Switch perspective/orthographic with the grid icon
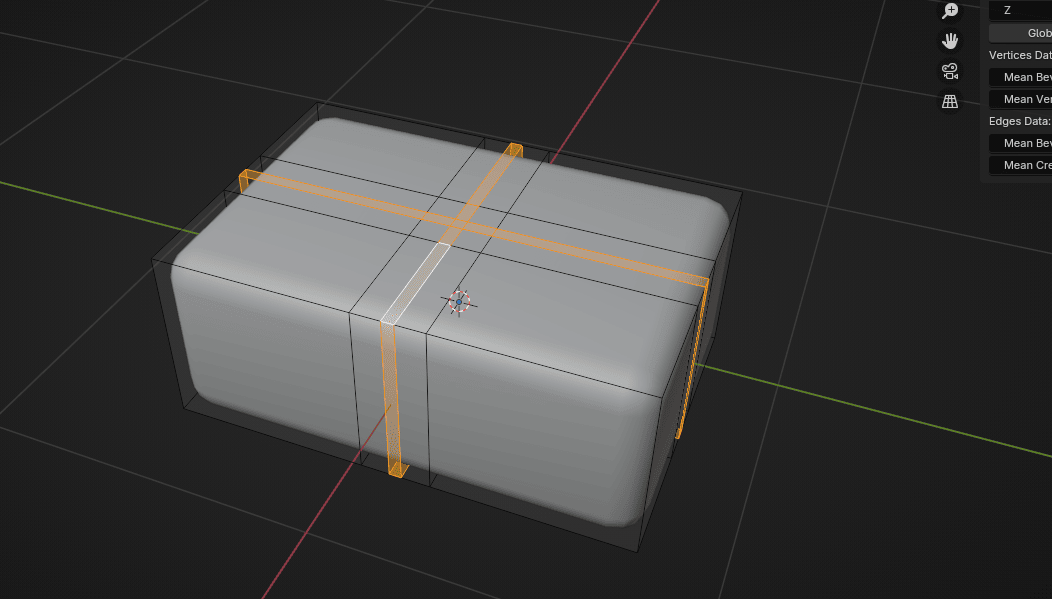This screenshot has height=599, width=1052. click(949, 101)
